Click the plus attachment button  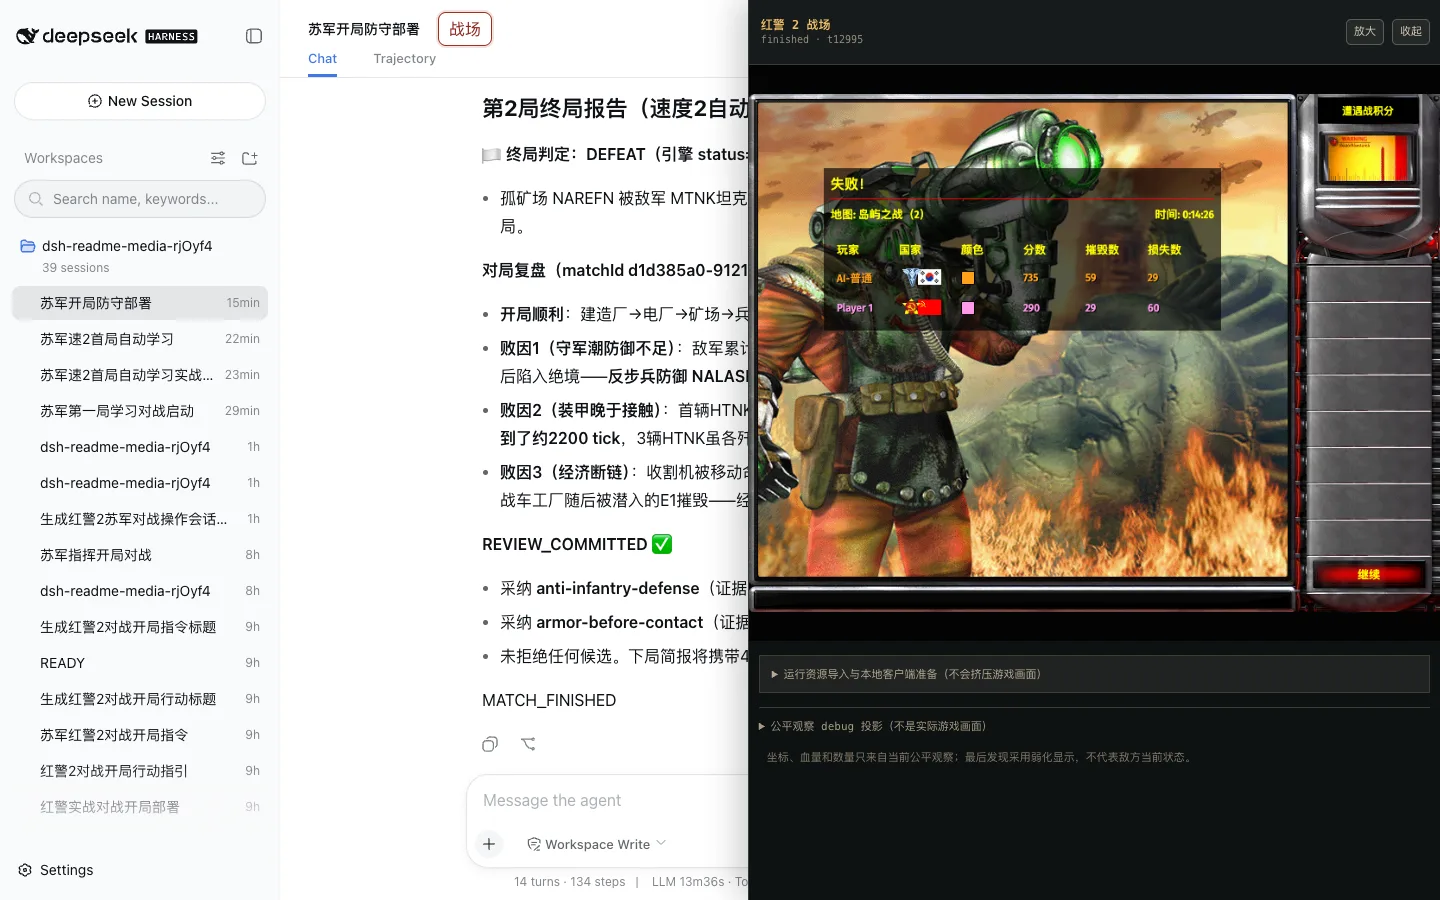[x=489, y=844]
